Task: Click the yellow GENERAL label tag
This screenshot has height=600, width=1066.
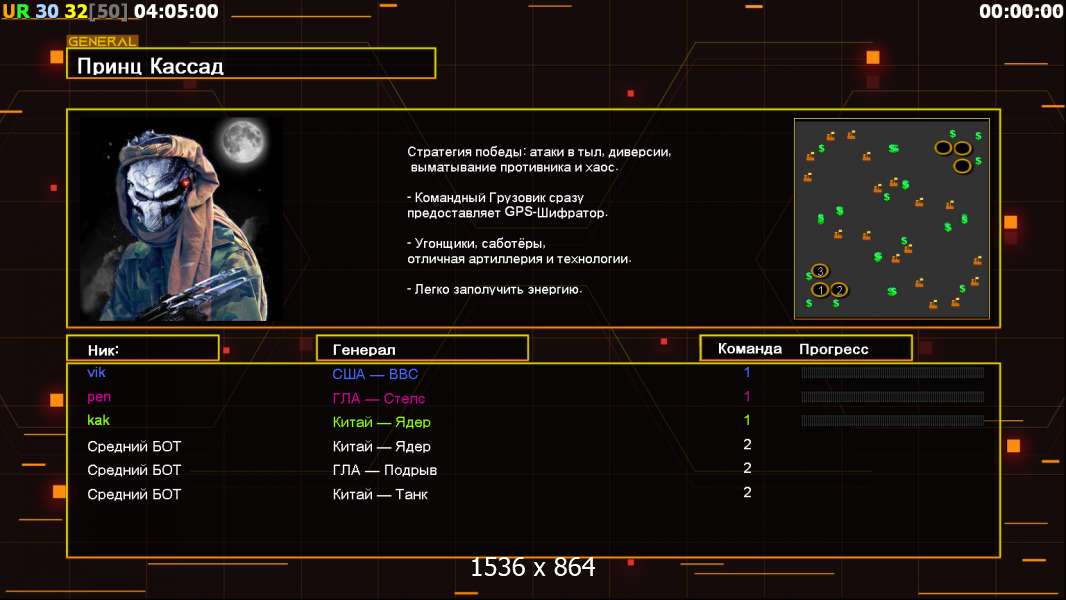Action: tap(102, 41)
